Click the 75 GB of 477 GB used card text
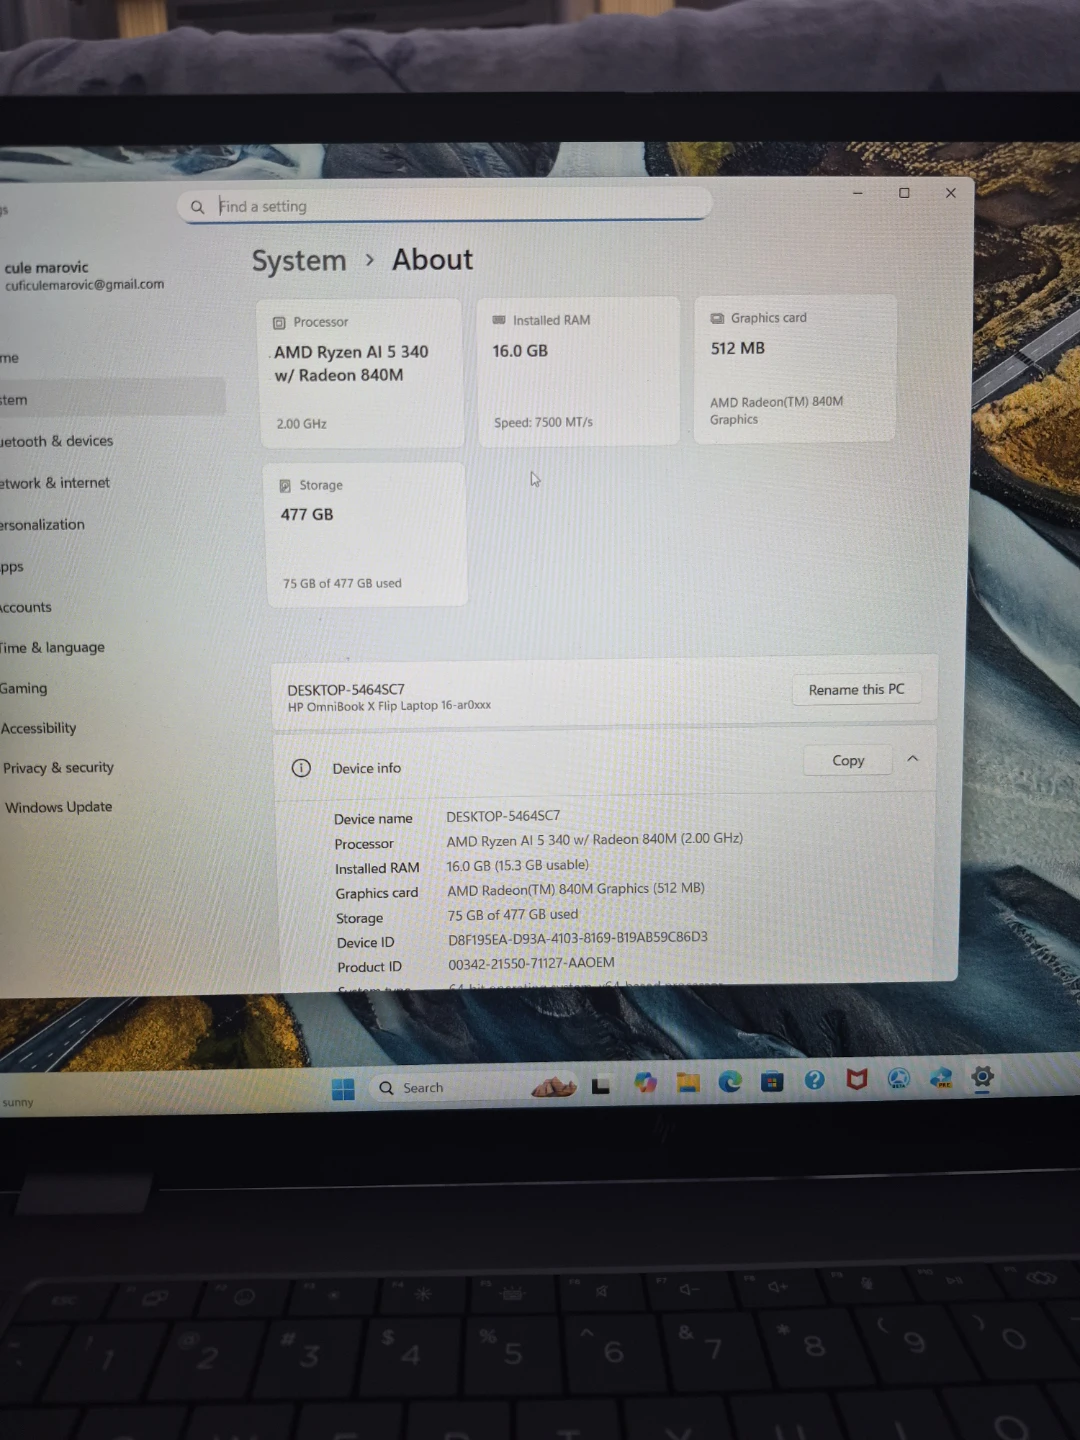 [x=342, y=583]
